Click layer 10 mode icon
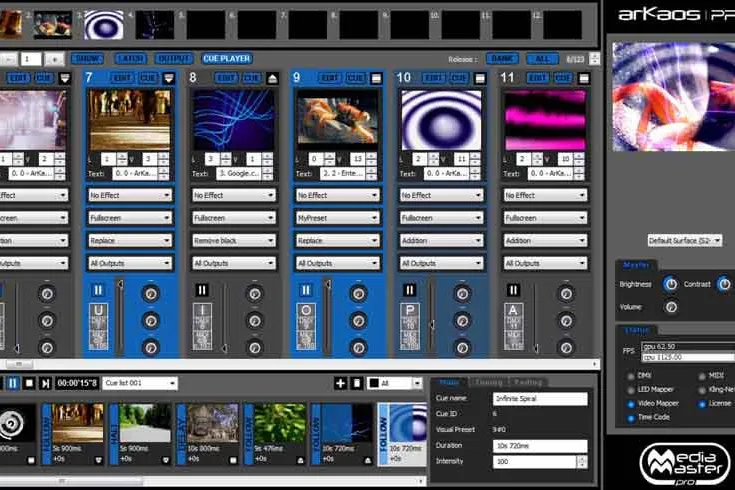The height and width of the screenshot is (490, 735). click(480, 78)
